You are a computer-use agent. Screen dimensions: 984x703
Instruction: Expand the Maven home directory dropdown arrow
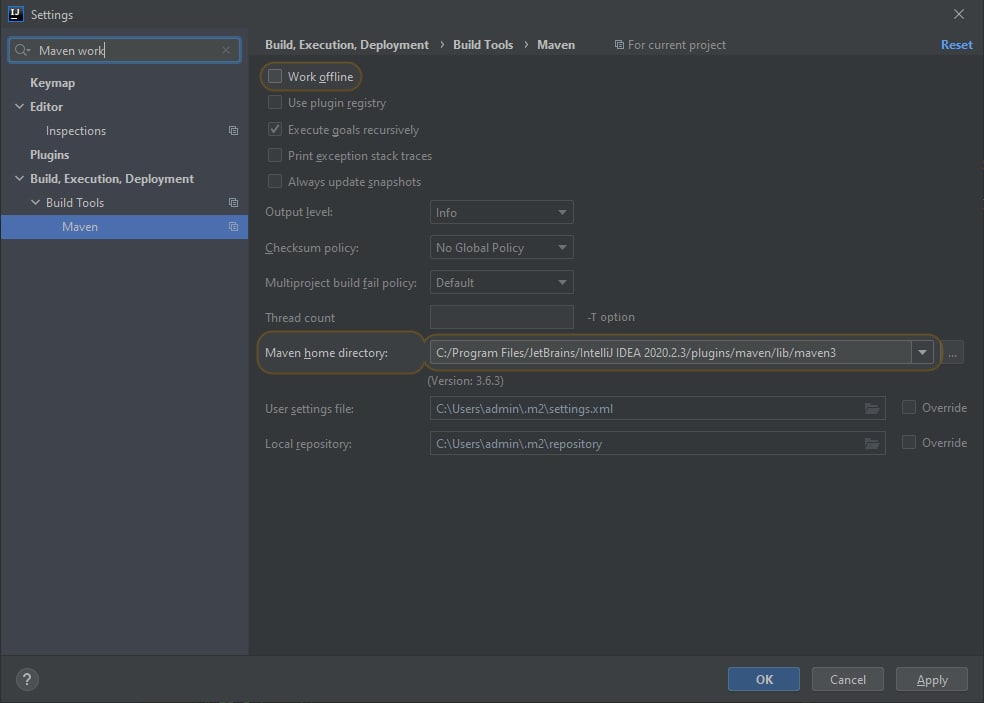click(x=922, y=353)
